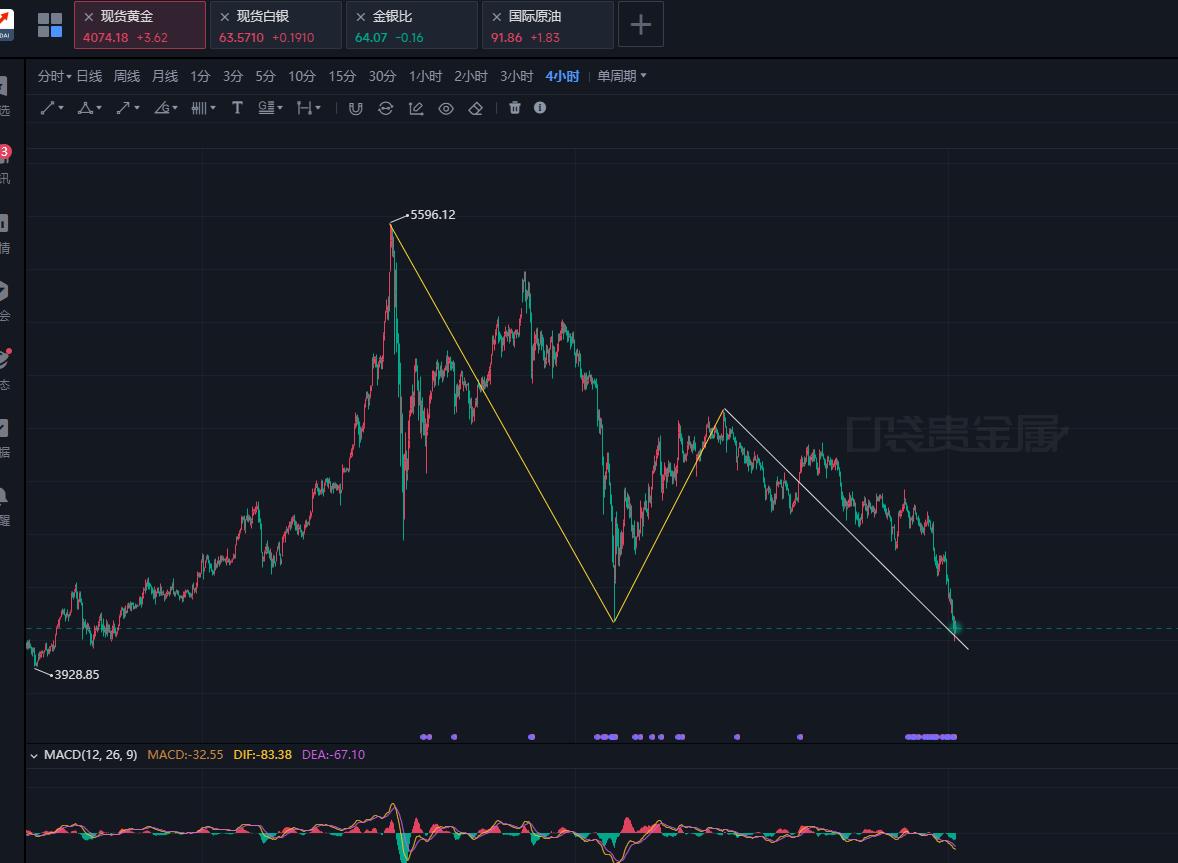Select the yellow line from 5596.12 peak
Image resolution: width=1178 pixels, height=863 pixels.
tap(502, 423)
